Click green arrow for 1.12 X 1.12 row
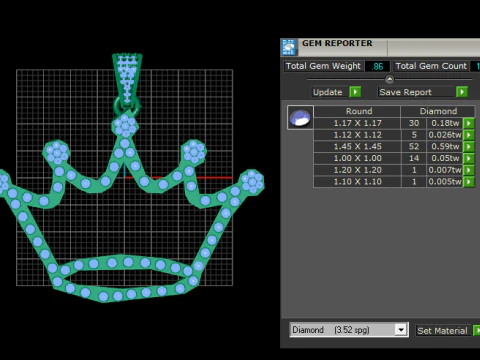The height and width of the screenshot is (360, 480). [x=469, y=135]
